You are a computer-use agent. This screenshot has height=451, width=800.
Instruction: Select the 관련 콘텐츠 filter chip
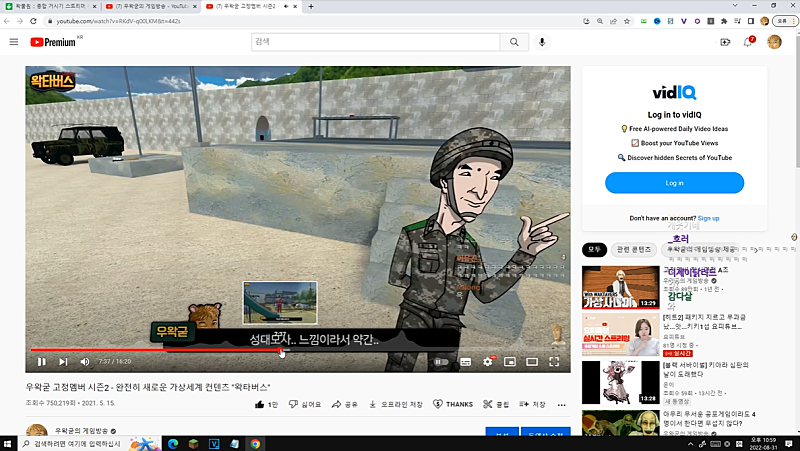click(634, 249)
